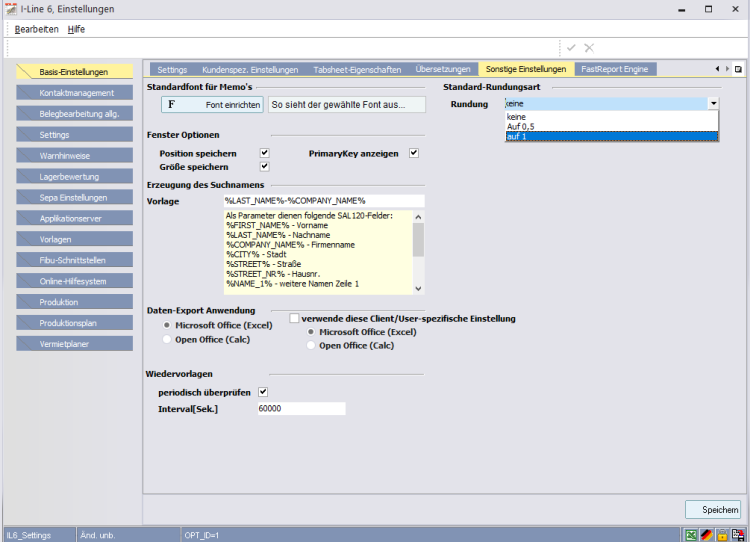Open the Tabsheet-Eigenschaften tab

357,69
